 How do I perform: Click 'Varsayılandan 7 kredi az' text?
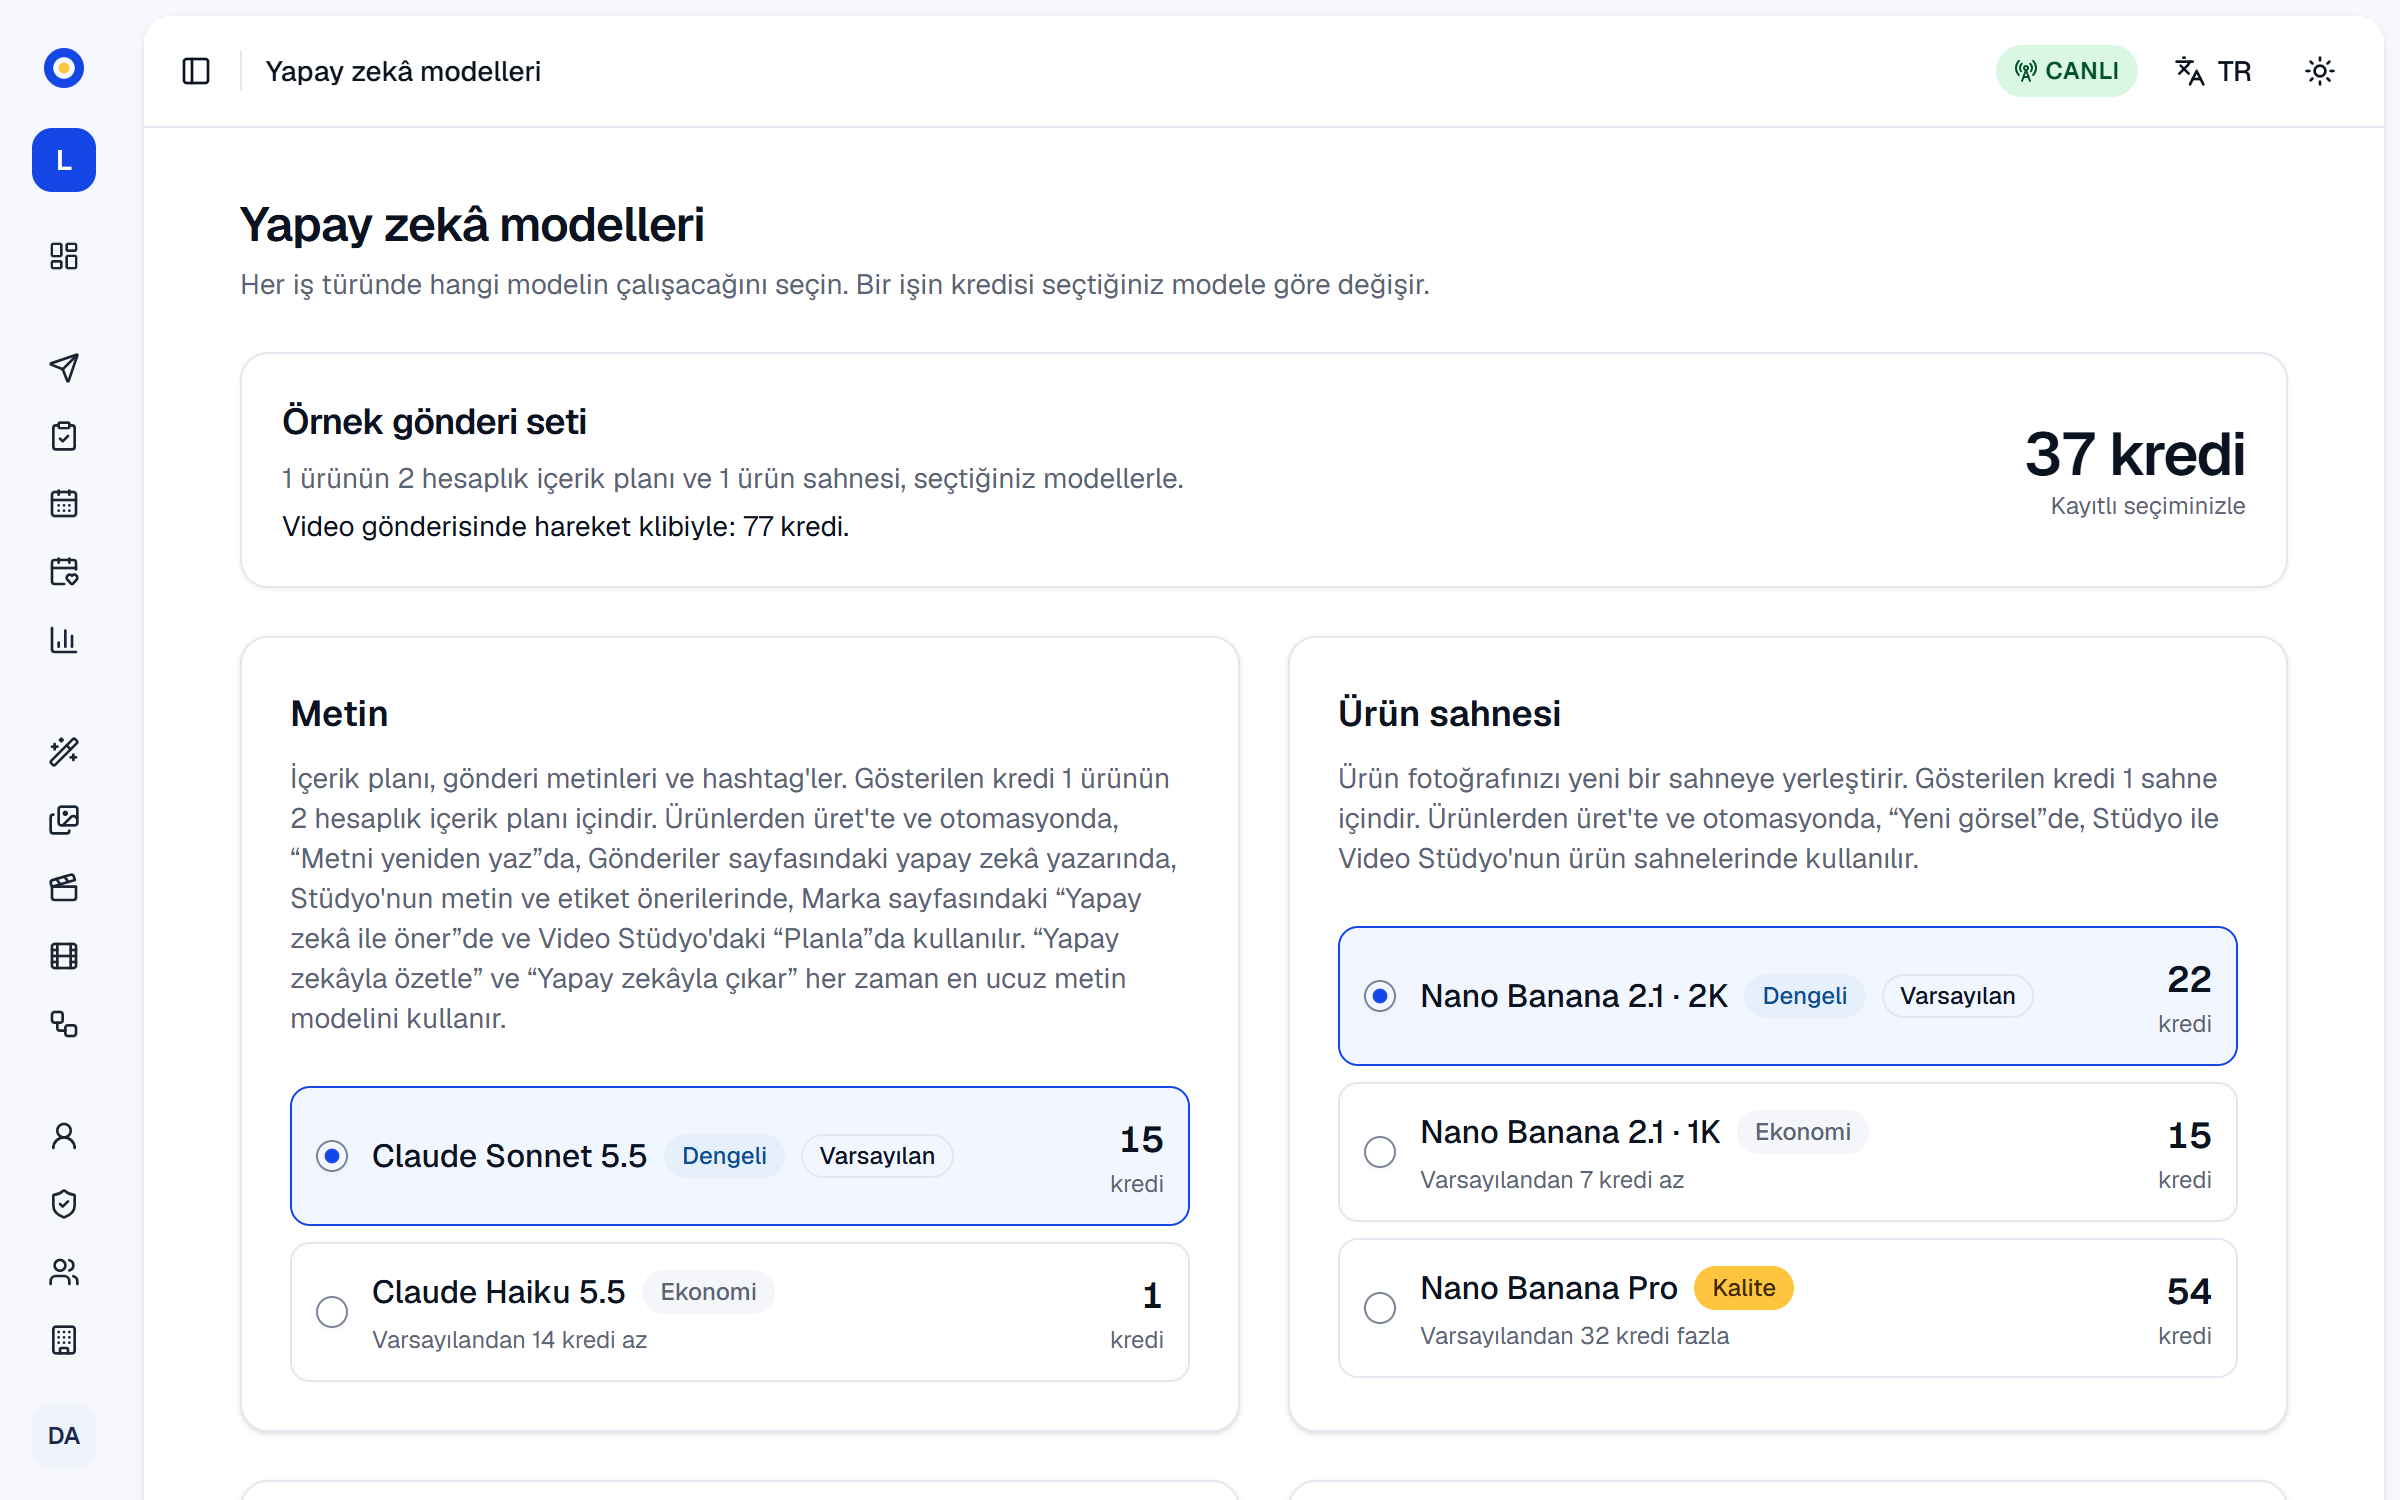point(1552,1180)
